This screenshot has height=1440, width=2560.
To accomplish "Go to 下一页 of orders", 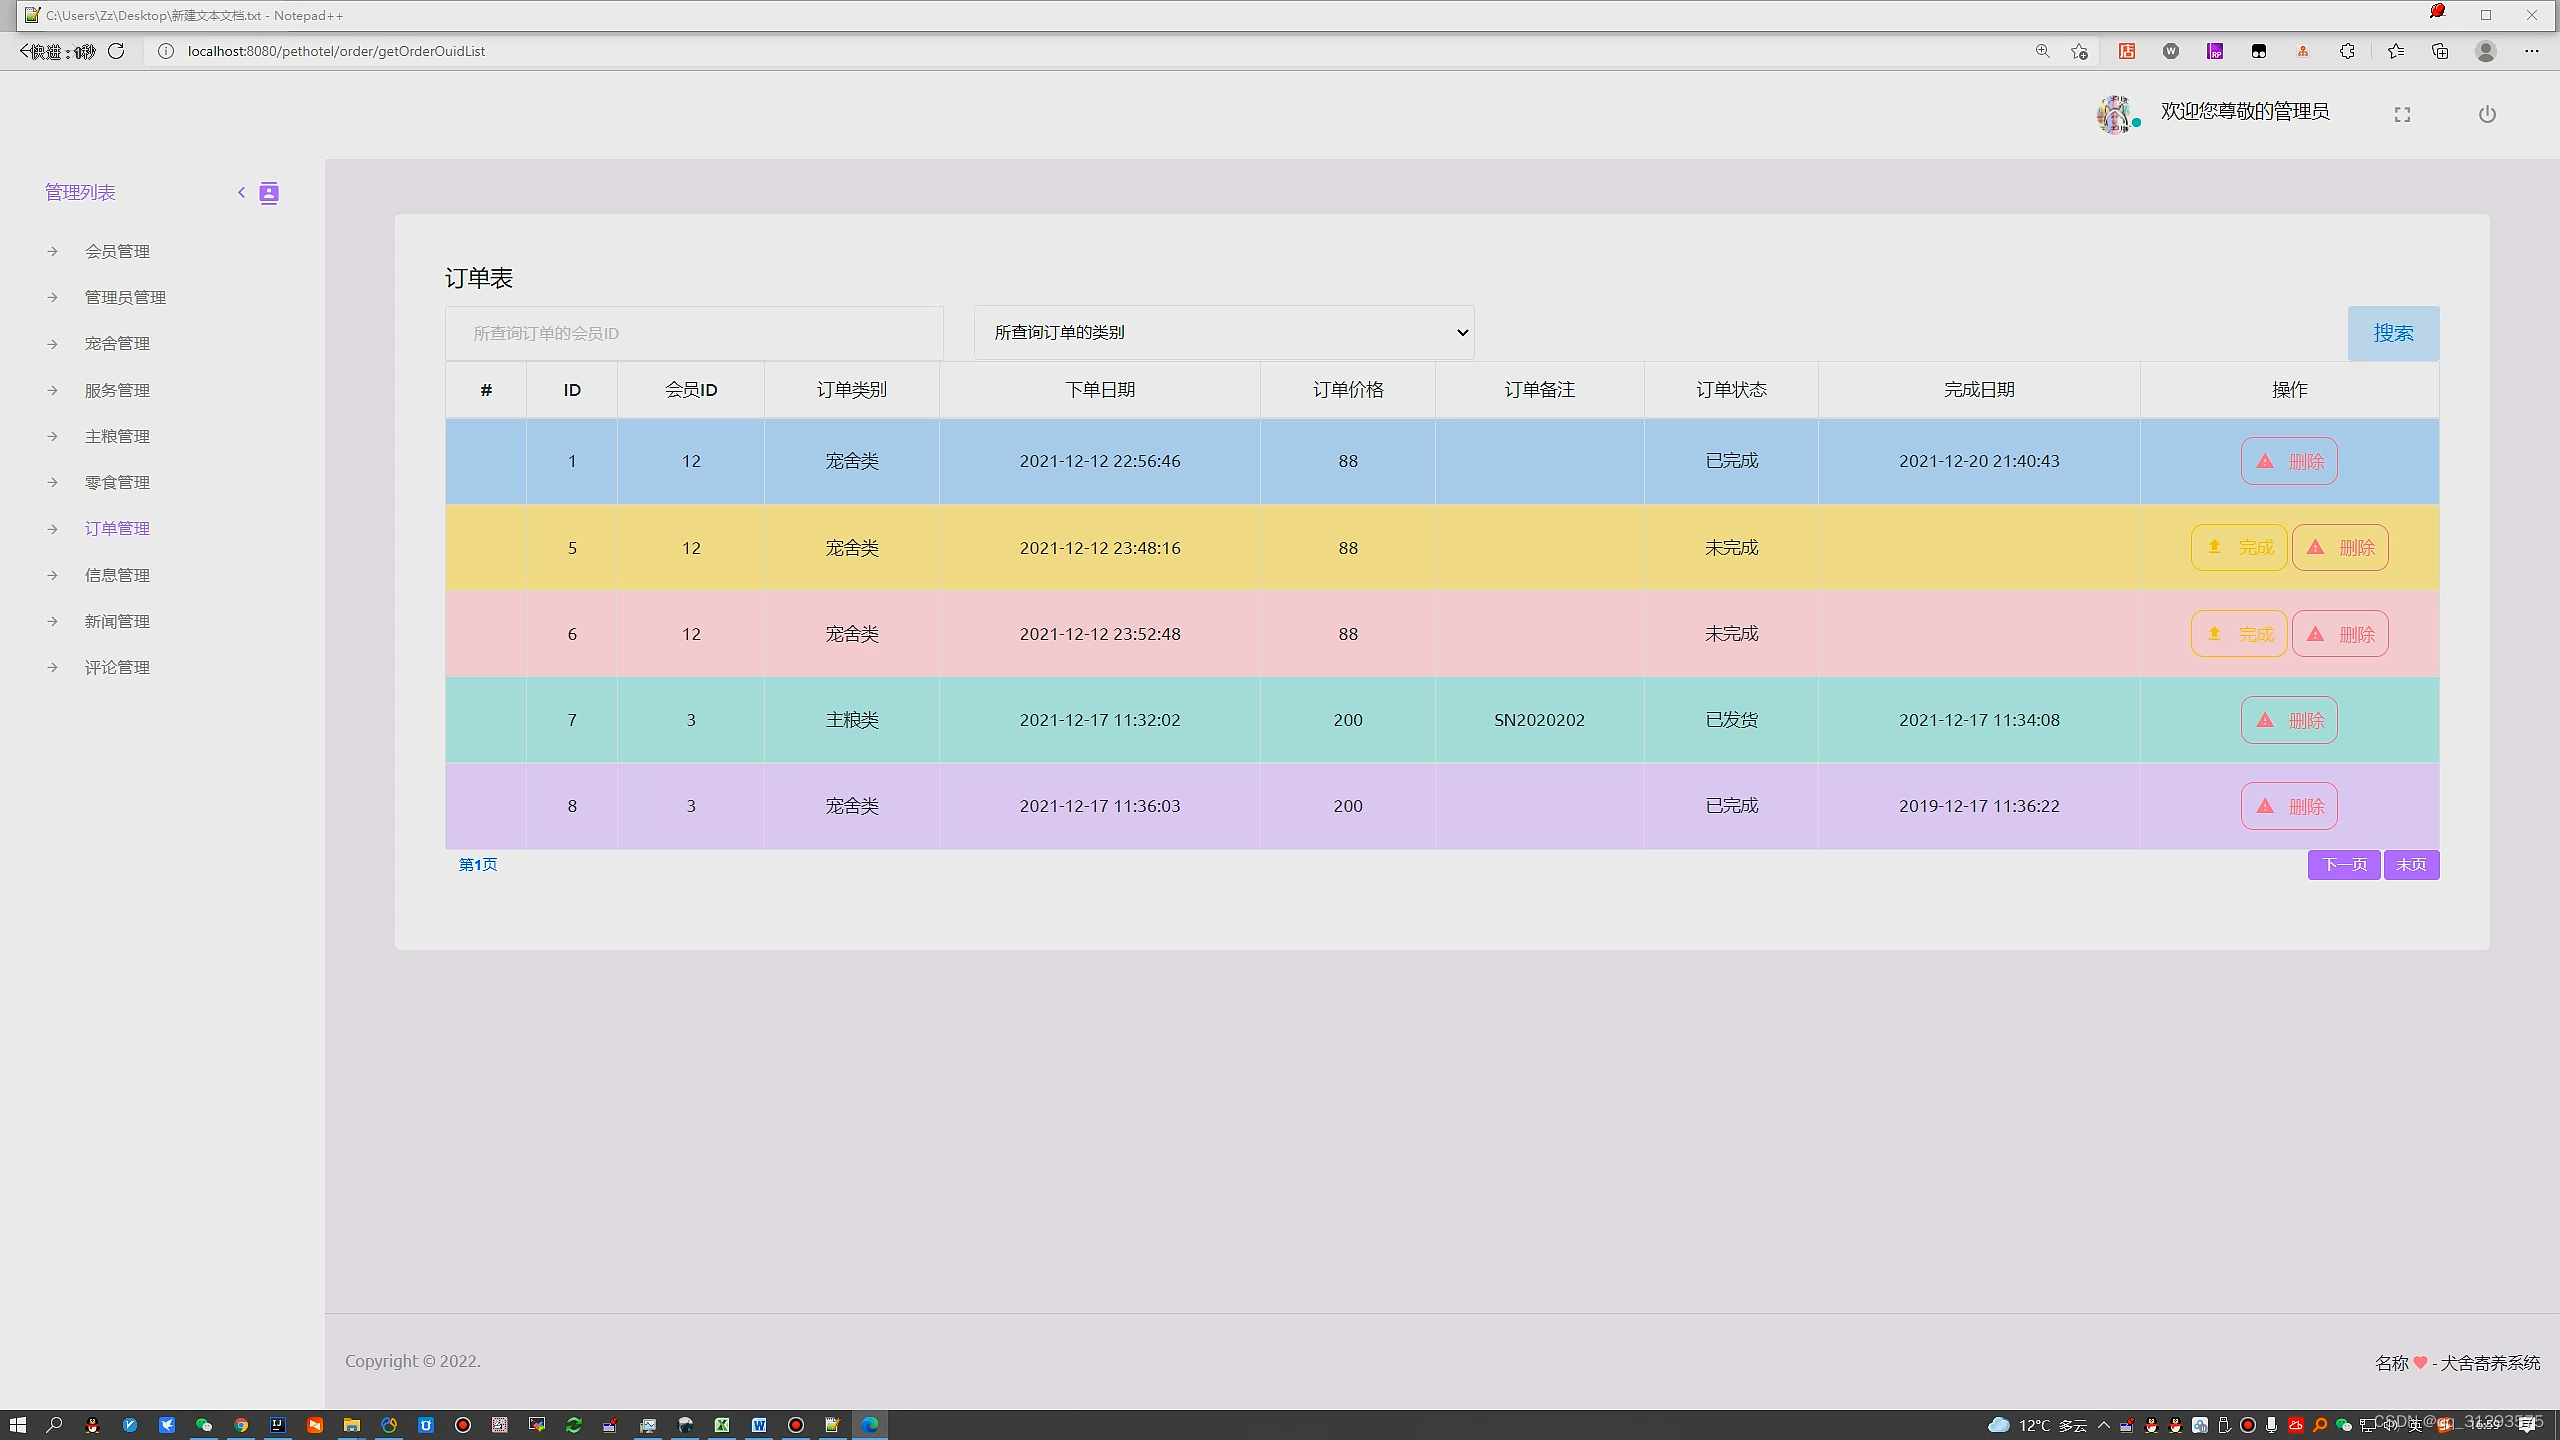I will [x=2343, y=865].
